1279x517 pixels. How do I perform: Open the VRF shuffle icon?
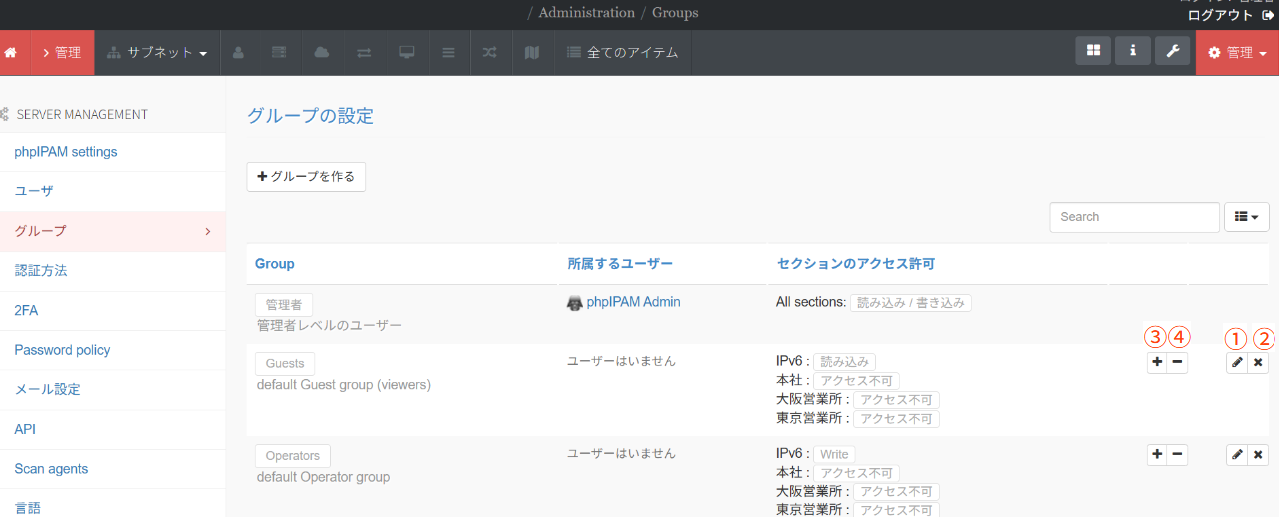(x=490, y=52)
